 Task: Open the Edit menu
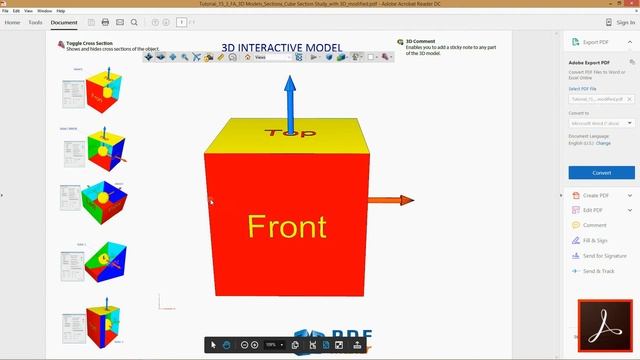tap(16, 11)
